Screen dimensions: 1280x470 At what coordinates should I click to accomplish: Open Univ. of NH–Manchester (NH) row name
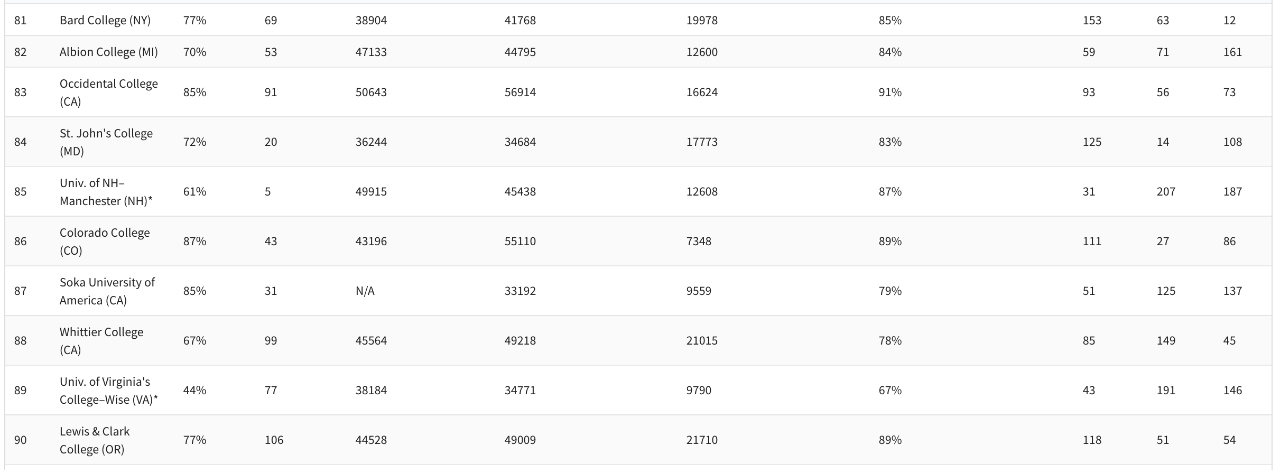coord(106,191)
